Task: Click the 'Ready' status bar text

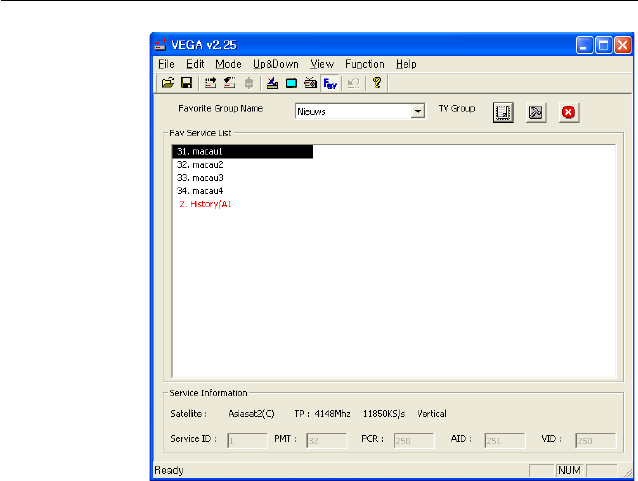Action: pos(169,470)
